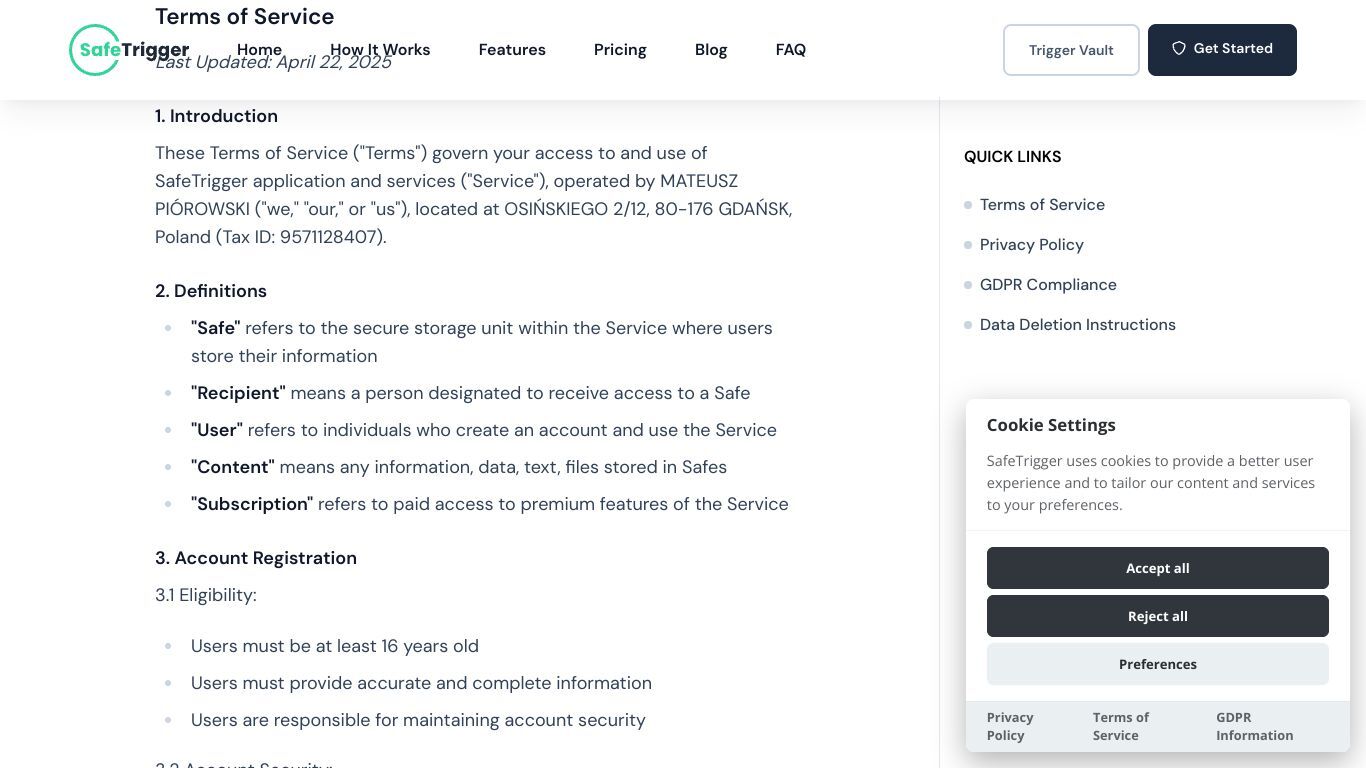Open the Home menu item
This screenshot has width=1366, height=768.
(x=259, y=50)
